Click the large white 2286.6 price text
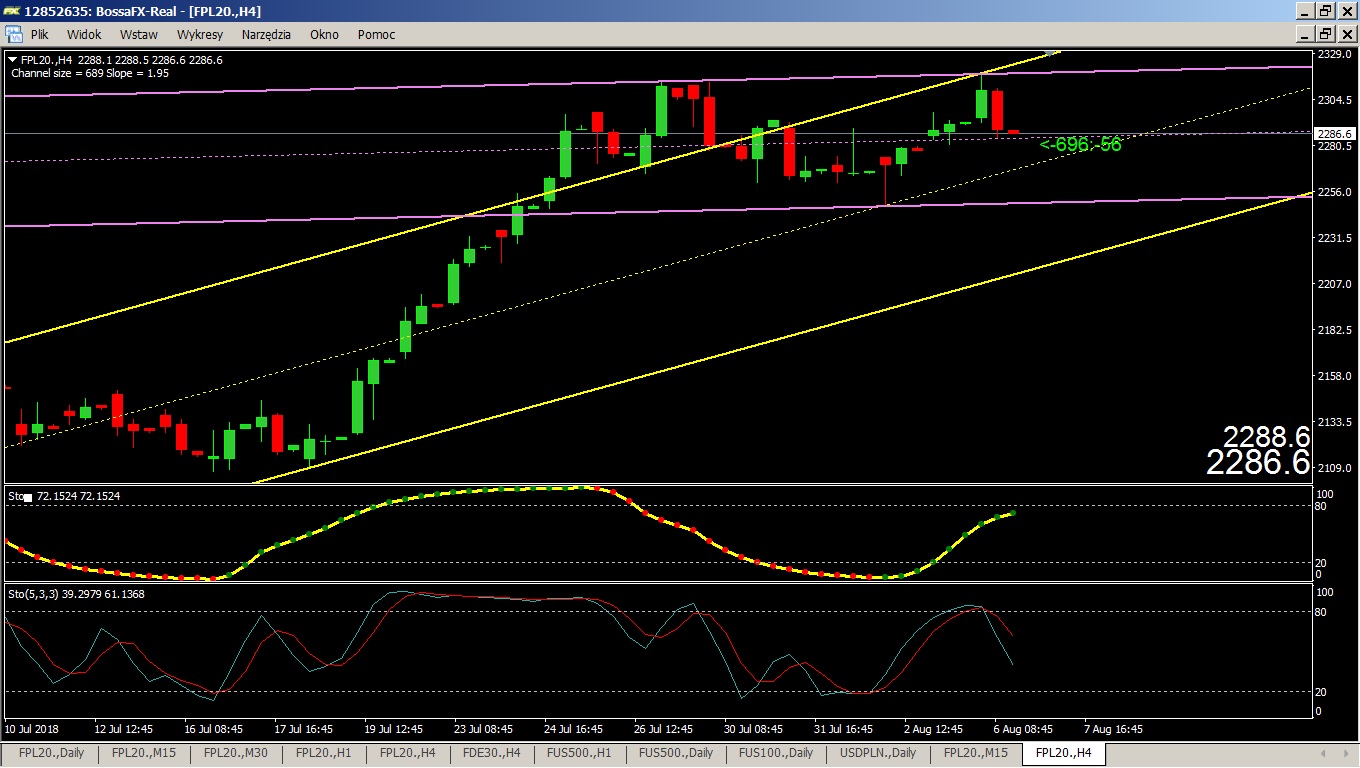The height and width of the screenshot is (768, 1360). (x=1258, y=462)
